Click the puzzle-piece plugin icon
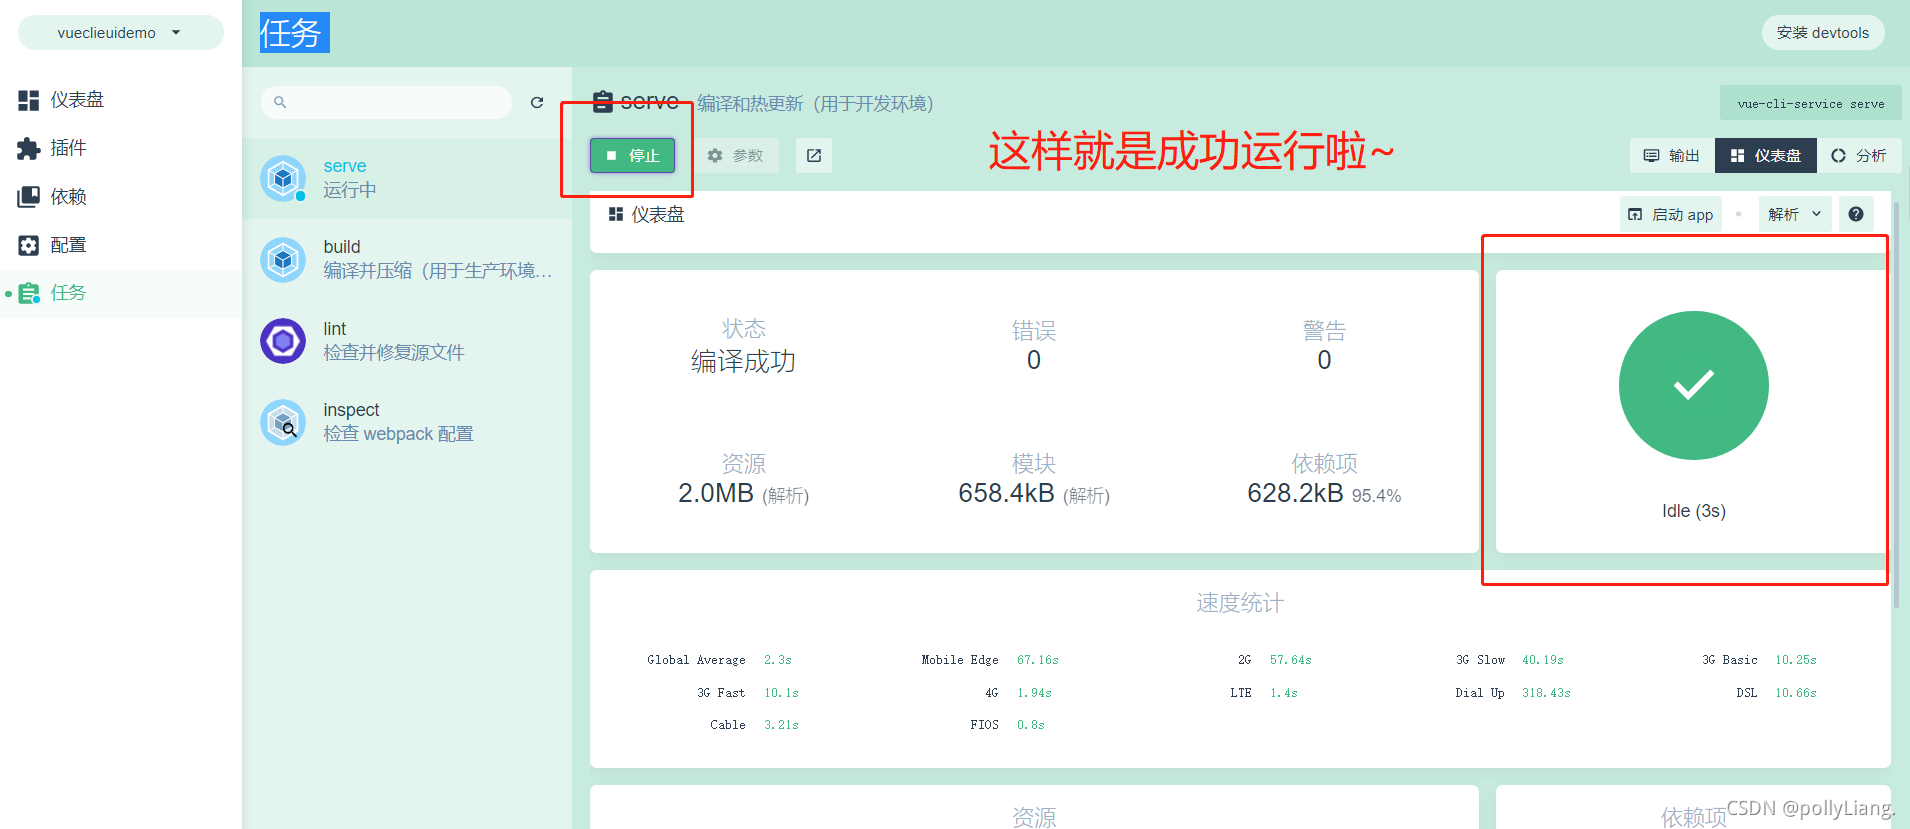Viewport: 1910px width, 829px height. [29, 148]
